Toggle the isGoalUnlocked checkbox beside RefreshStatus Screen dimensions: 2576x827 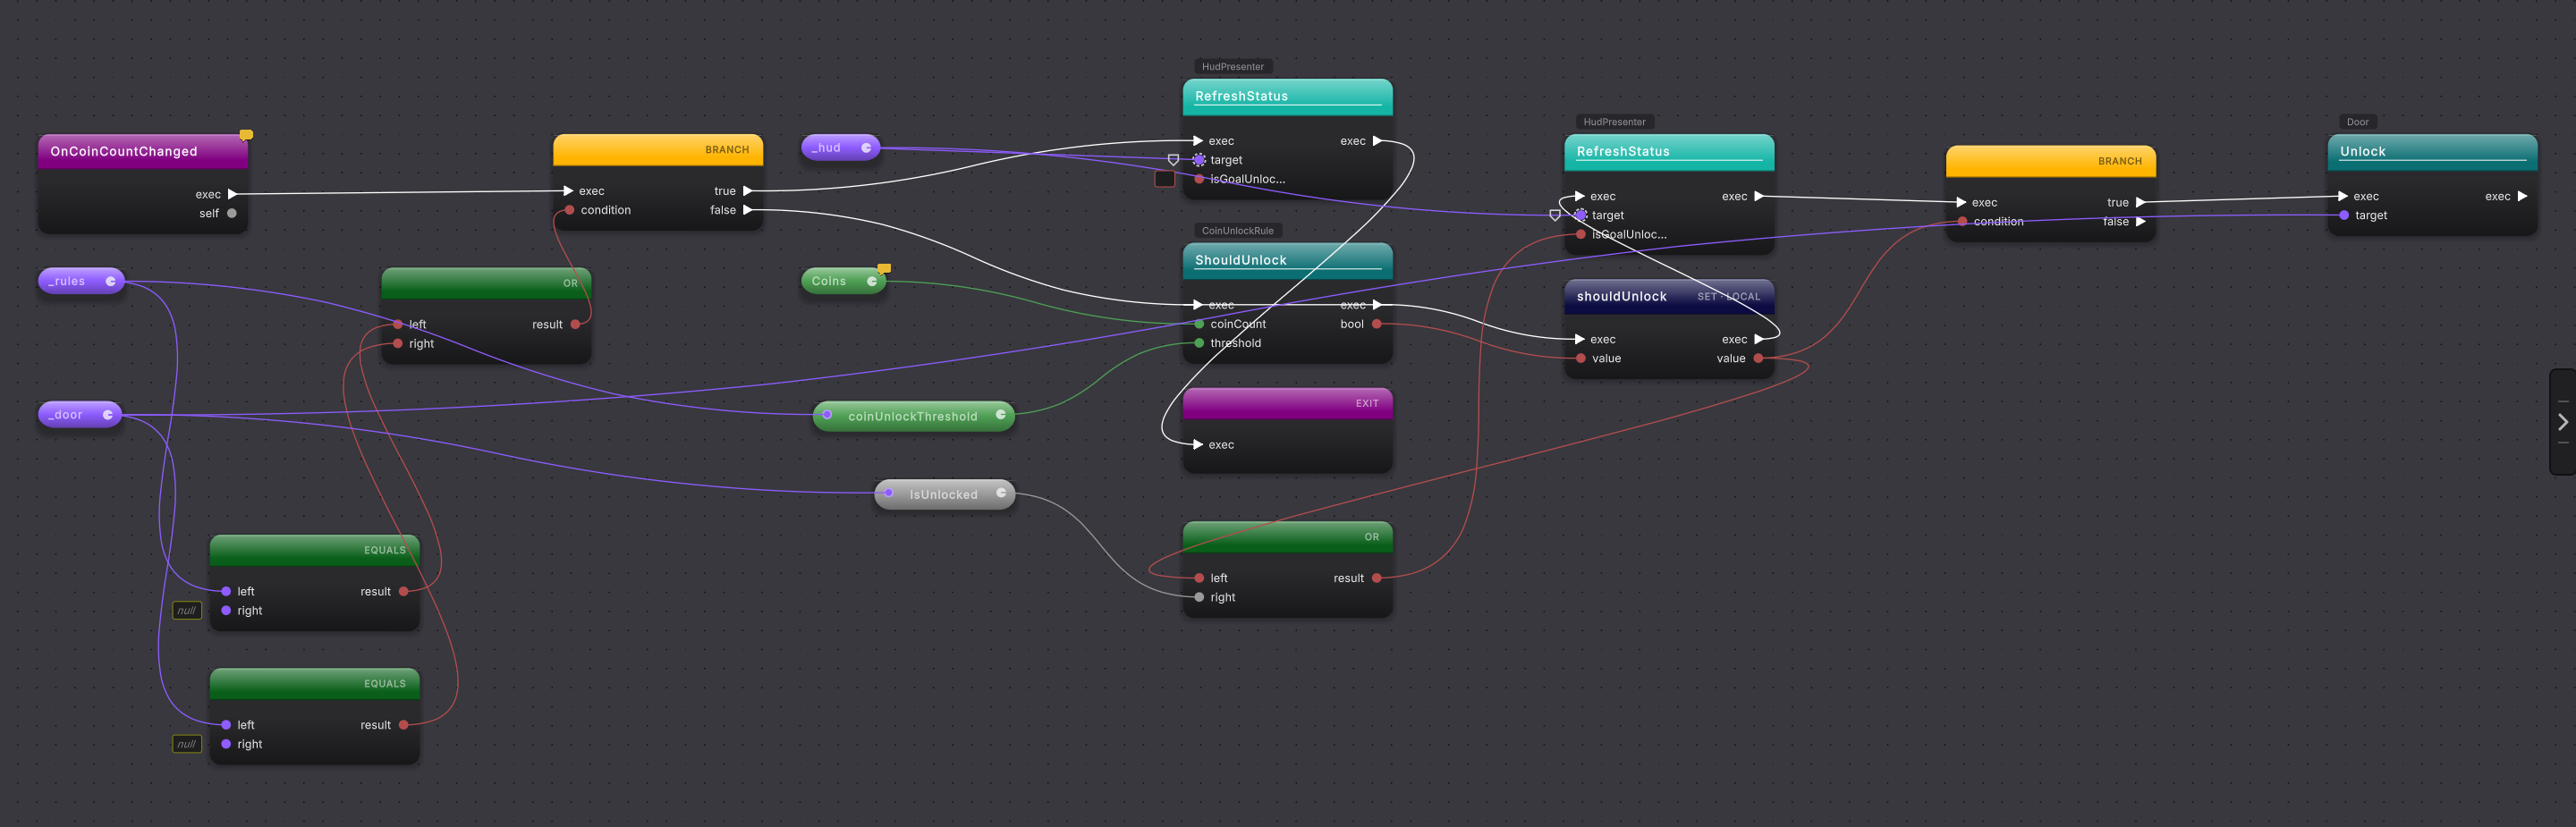pos(1164,179)
